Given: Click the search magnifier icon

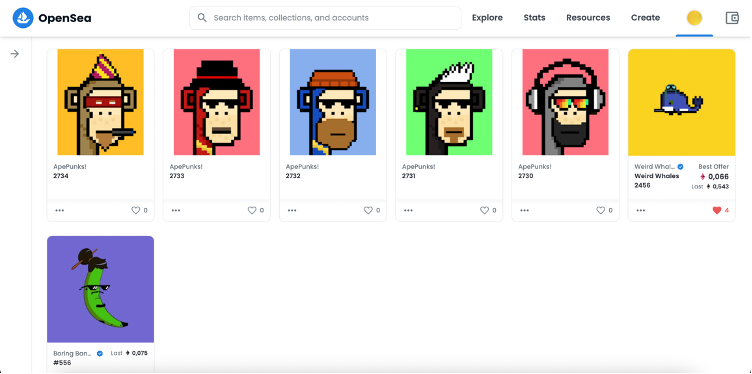Looking at the screenshot, I should point(202,18).
